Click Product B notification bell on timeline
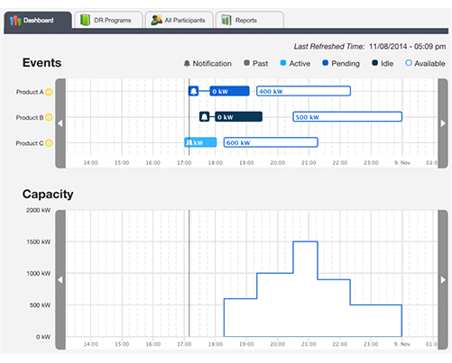Screen dimensions: 452x363 tap(204, 117)
